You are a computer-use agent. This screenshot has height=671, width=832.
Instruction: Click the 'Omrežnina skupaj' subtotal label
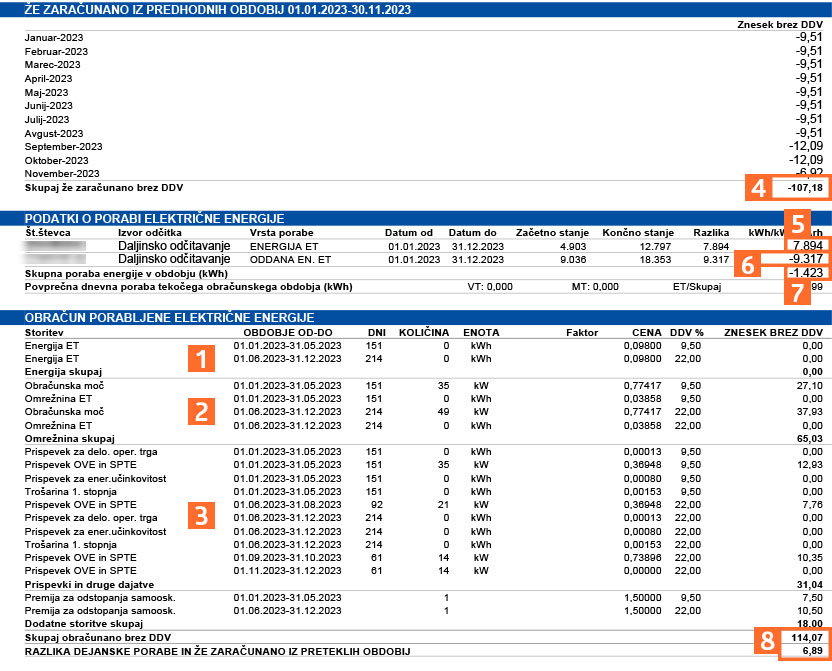[x=70, y=439]
